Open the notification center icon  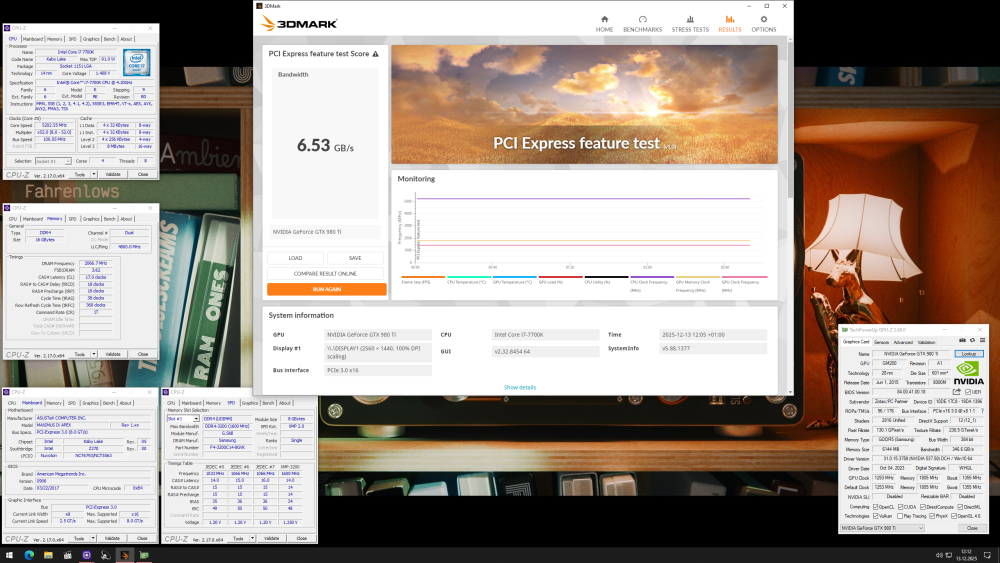point(987,555)
